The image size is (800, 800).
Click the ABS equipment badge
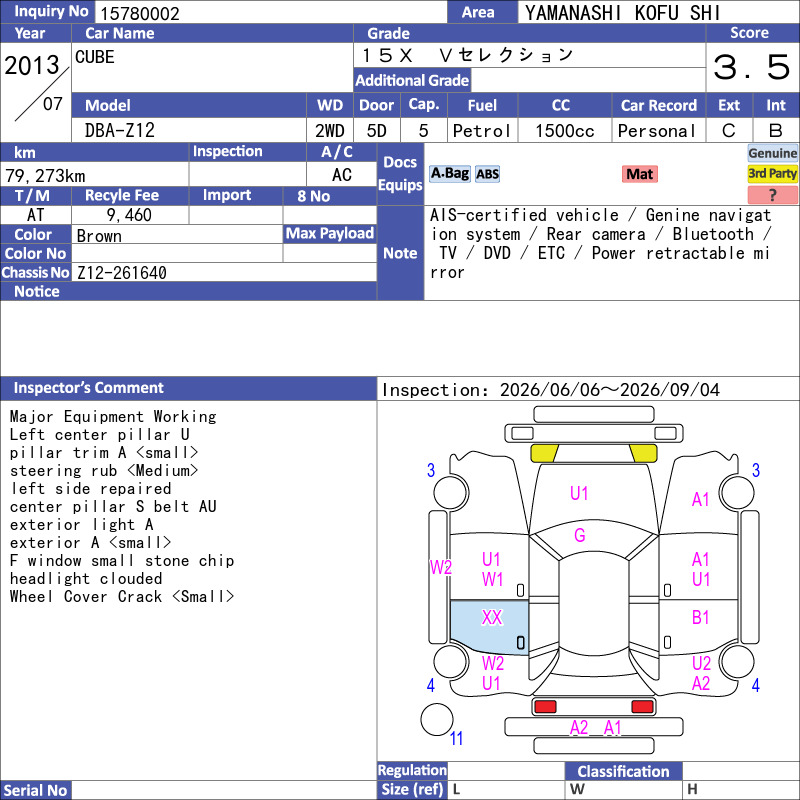[x=487, y=174]
